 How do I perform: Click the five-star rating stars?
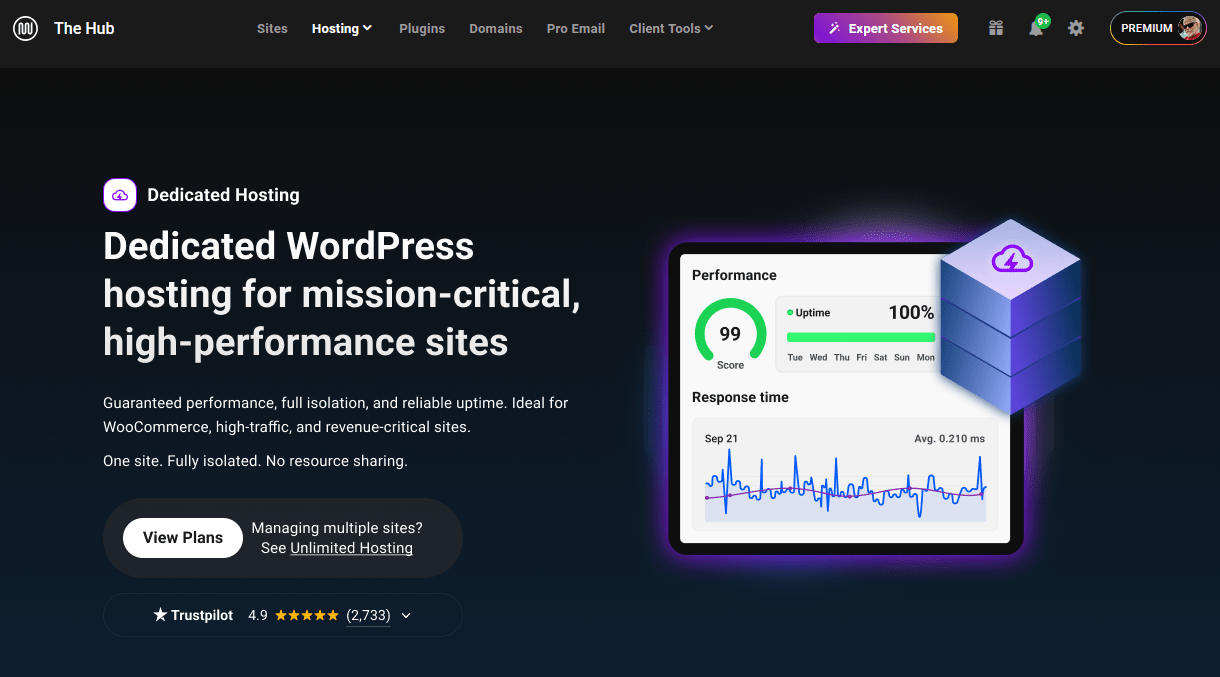307,615
